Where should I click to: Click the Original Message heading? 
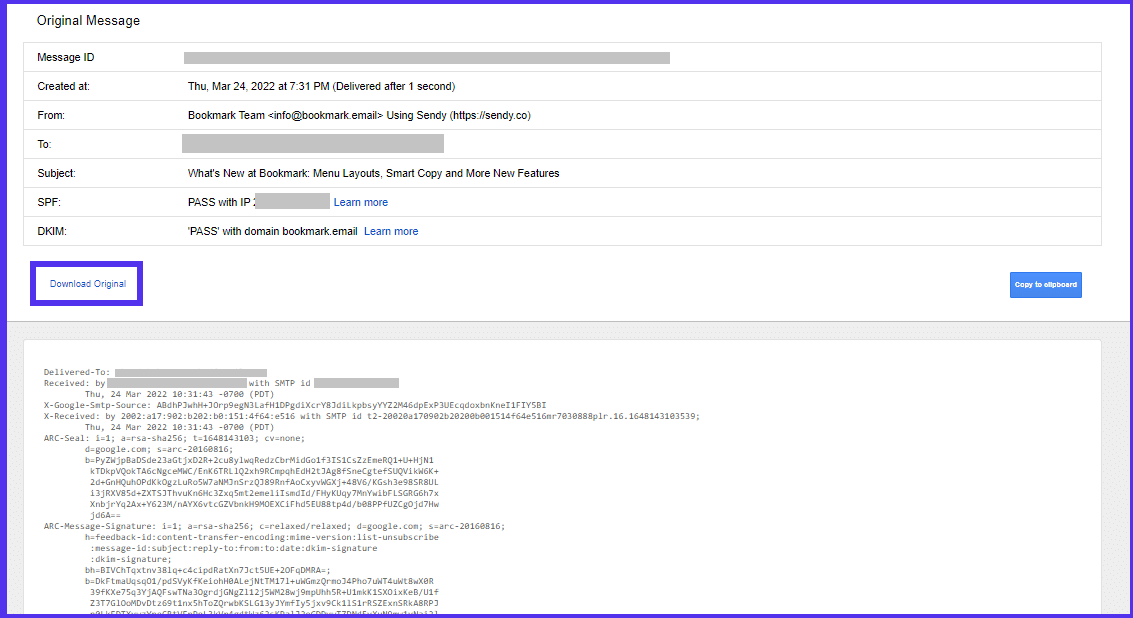tap(89, 20)
